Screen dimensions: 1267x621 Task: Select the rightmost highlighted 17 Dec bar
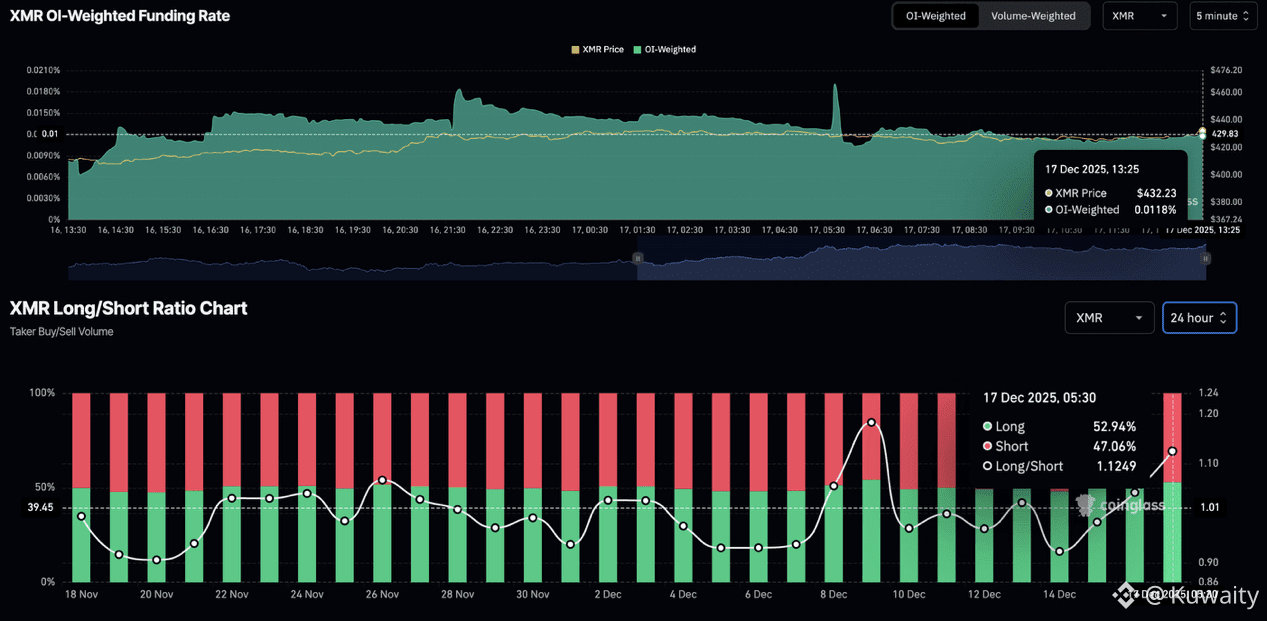click(1172, 487)
